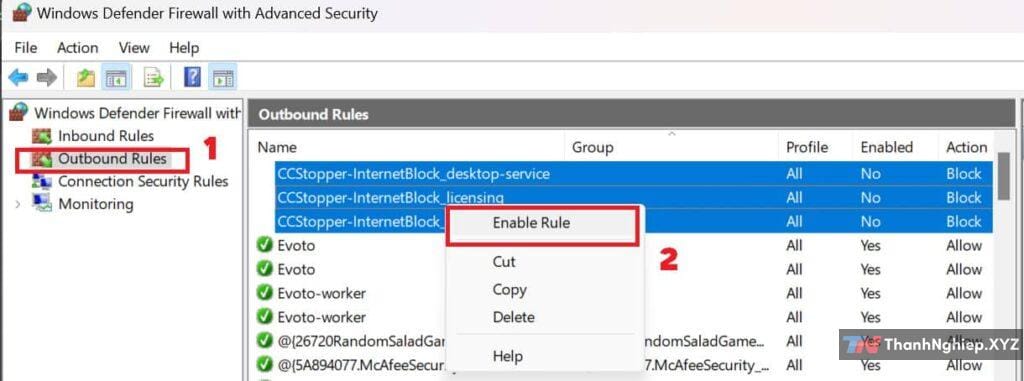Viewport: 1024px width, 381px height.
Task: Choose Delete in the context menu
Action: coord(513,317)
